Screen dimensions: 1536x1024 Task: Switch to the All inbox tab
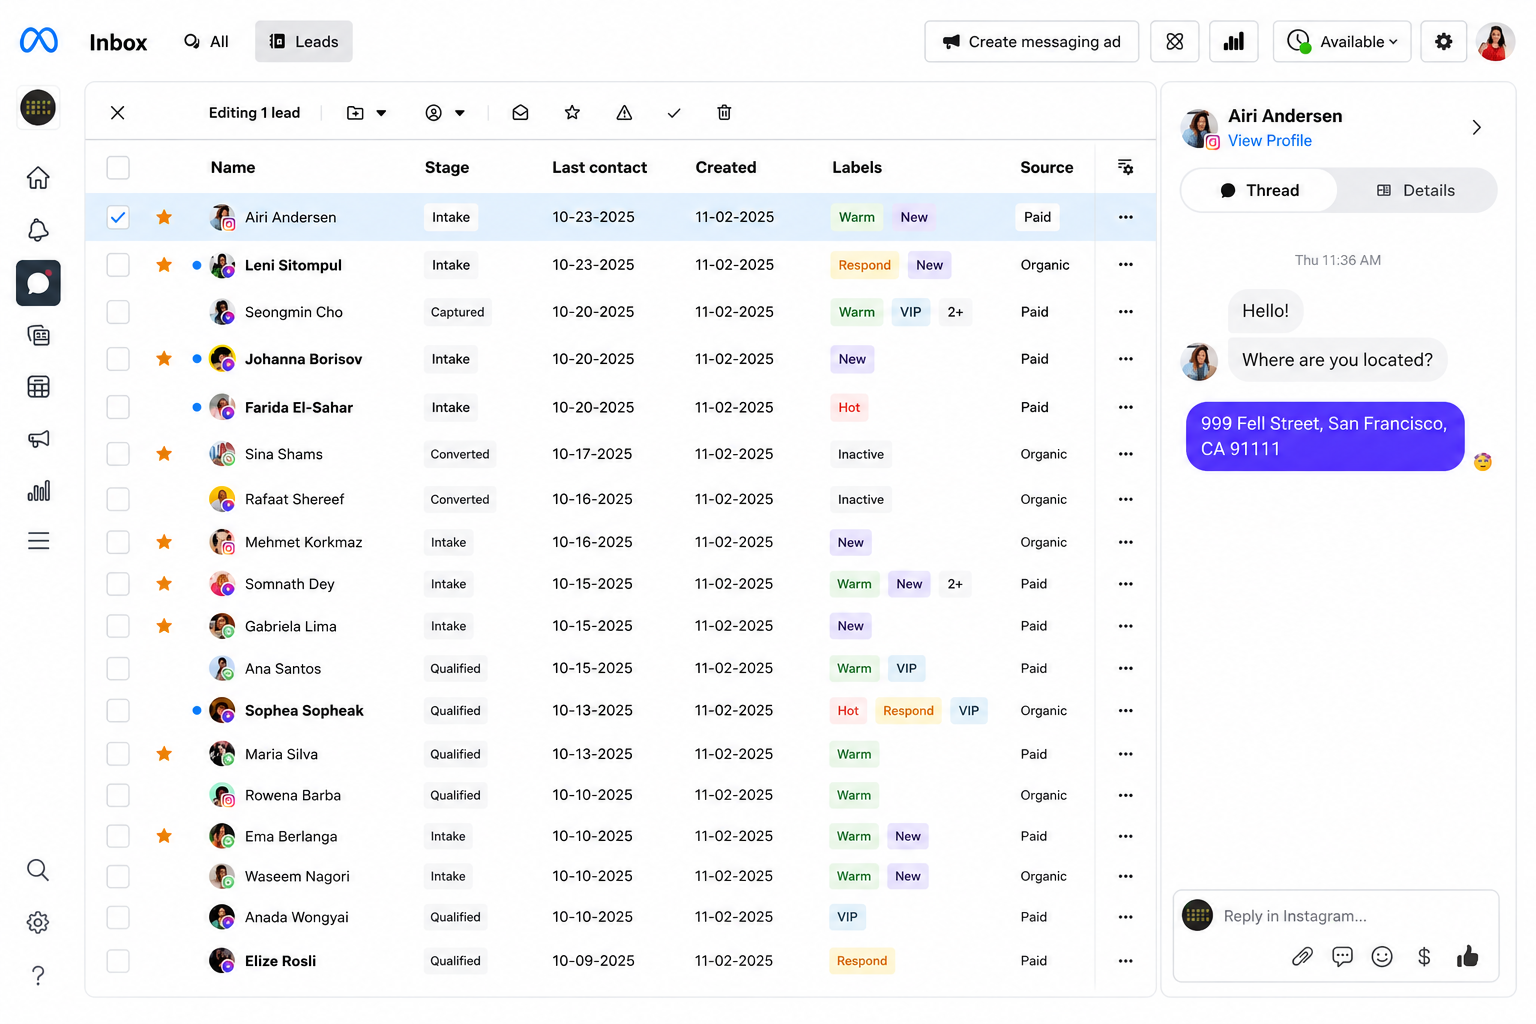pyautogui.click(x=206, y=42)
